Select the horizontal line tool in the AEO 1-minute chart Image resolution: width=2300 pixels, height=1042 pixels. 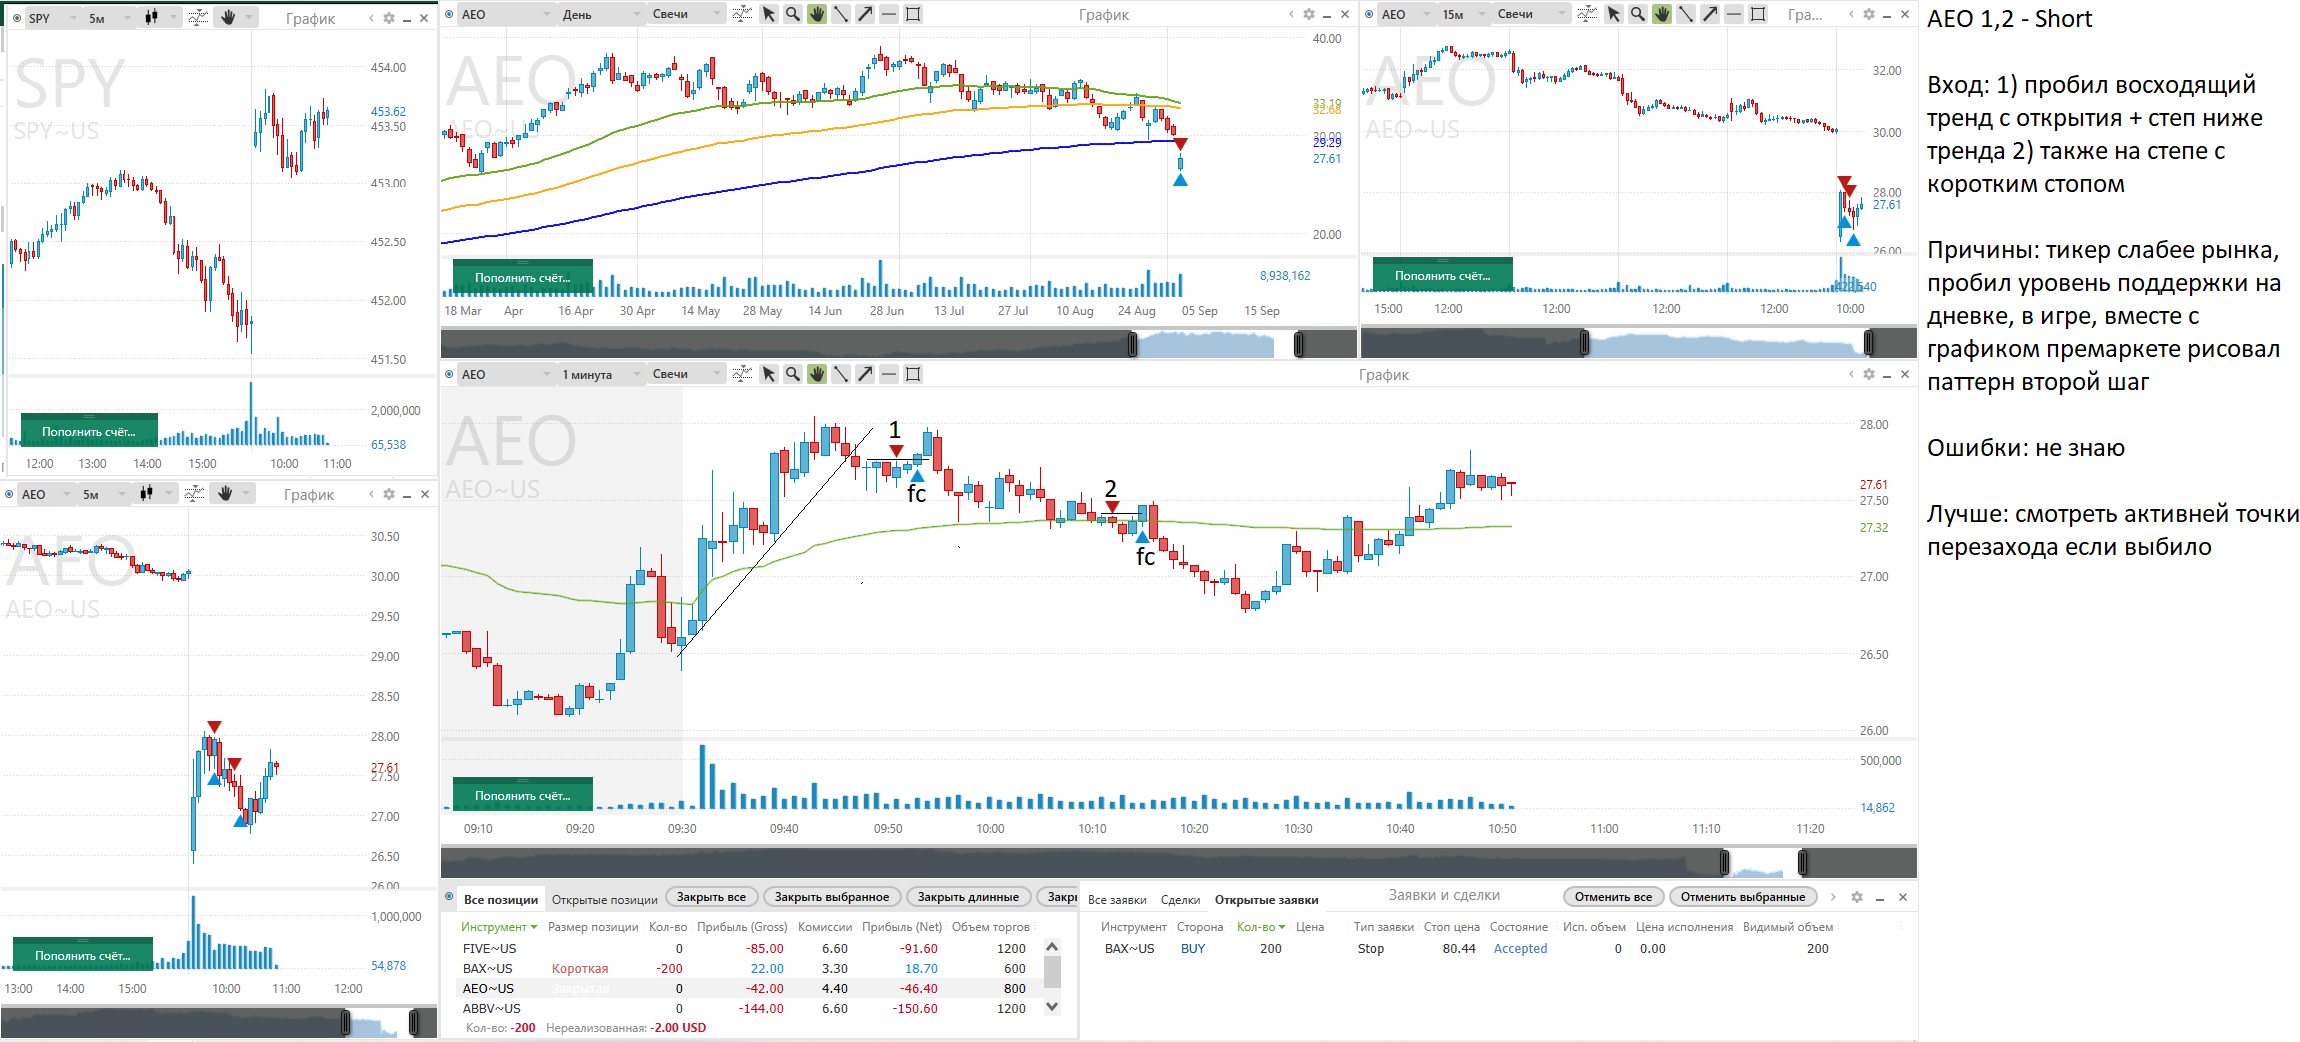pyautogui.click(x=889, y=374)
